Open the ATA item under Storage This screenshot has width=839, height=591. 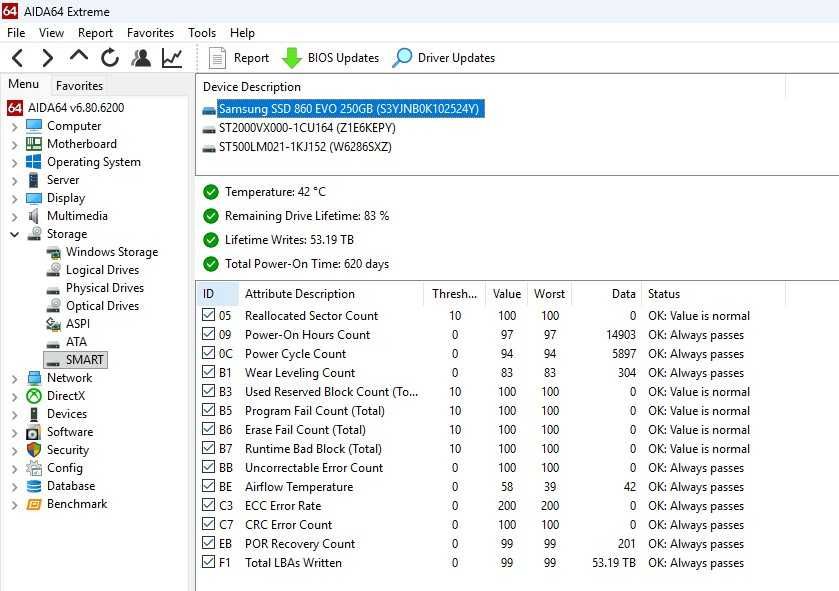[x=76, y=342]
